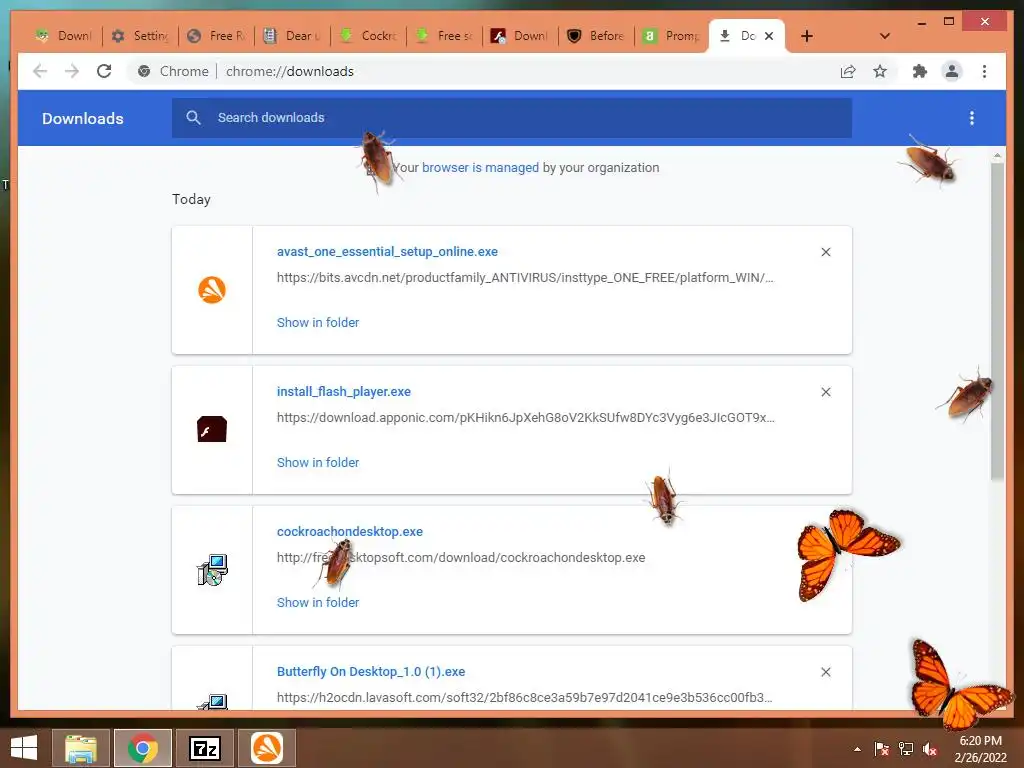Click the download.apponic.com source URL text
This screenshot has width=1024, height=768.
tap(526, 417)
